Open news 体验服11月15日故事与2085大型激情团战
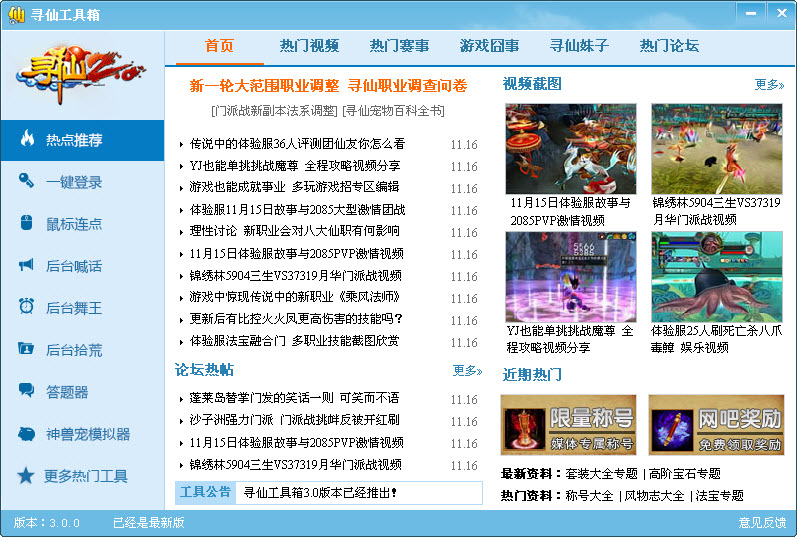Image resolution: width=797 pixels, height=537 pixels. tap(297, 210)
